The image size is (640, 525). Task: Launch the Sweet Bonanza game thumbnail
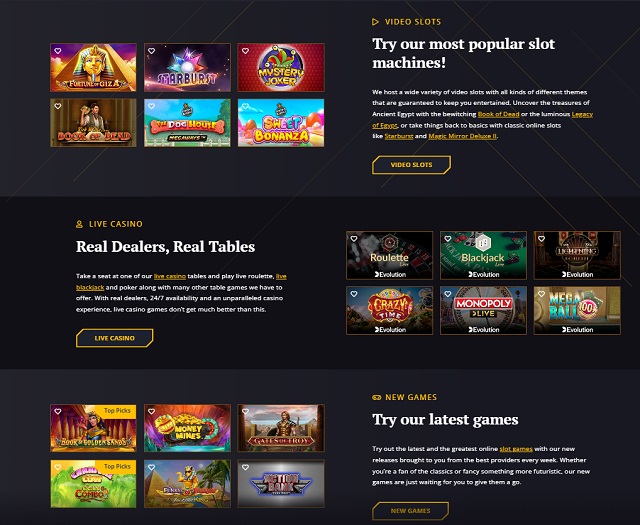281,123
